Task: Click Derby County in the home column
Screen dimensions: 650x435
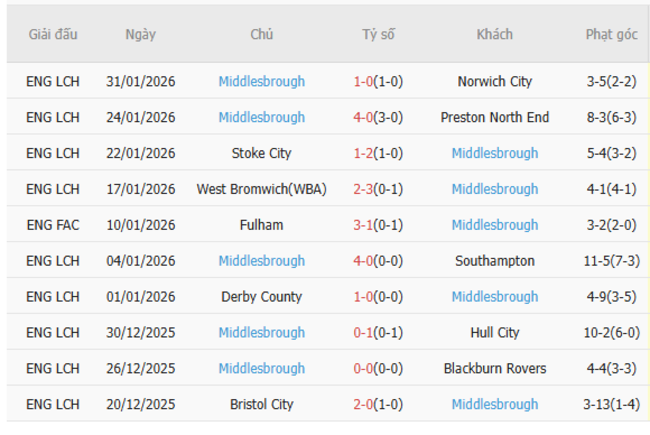Action: 262,297
